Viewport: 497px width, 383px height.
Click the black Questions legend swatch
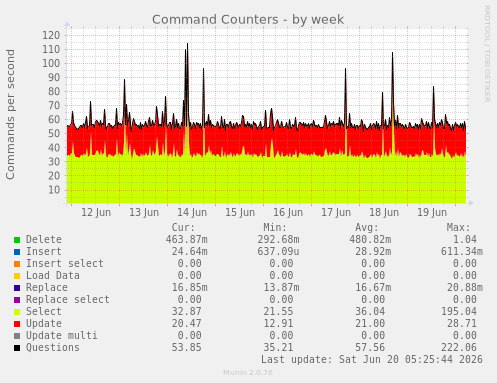coord(17,348)
